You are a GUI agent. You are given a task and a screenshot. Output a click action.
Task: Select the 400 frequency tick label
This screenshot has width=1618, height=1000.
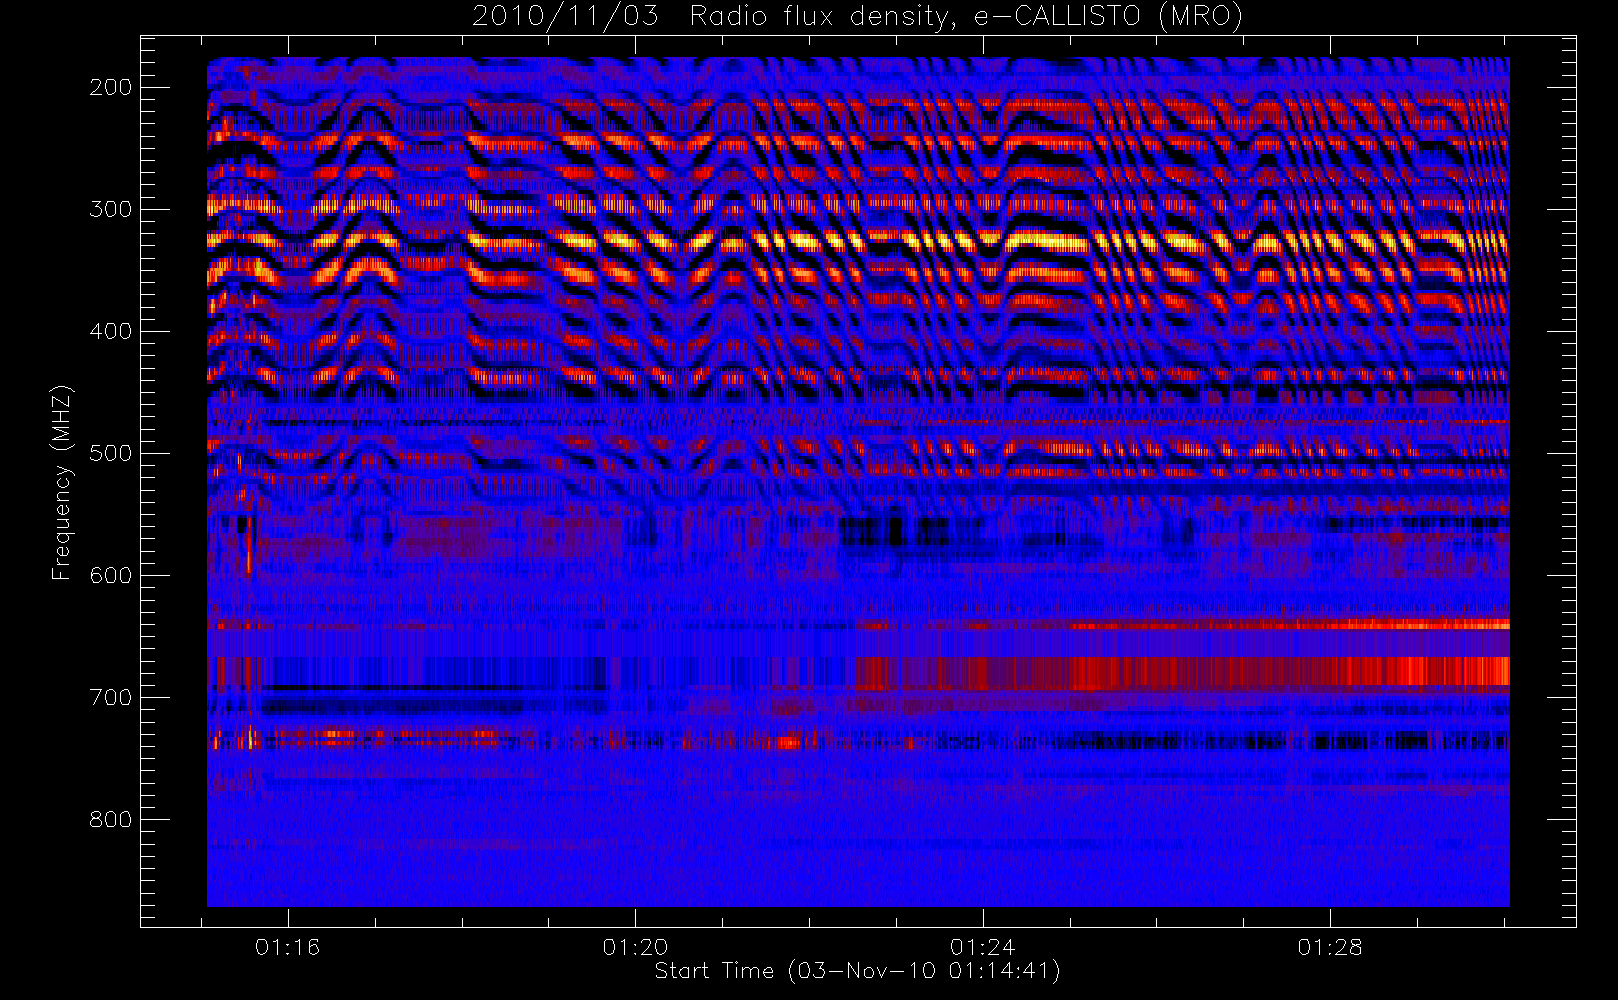(110, 331)
